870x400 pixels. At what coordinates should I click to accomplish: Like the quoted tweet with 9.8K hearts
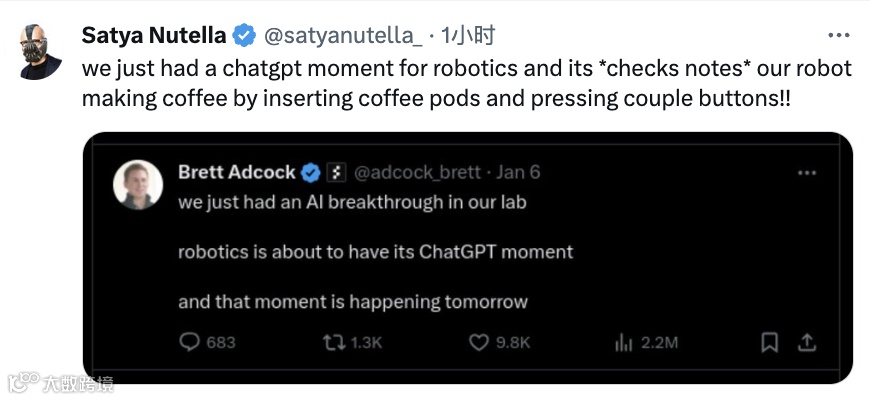coord(479,343)
